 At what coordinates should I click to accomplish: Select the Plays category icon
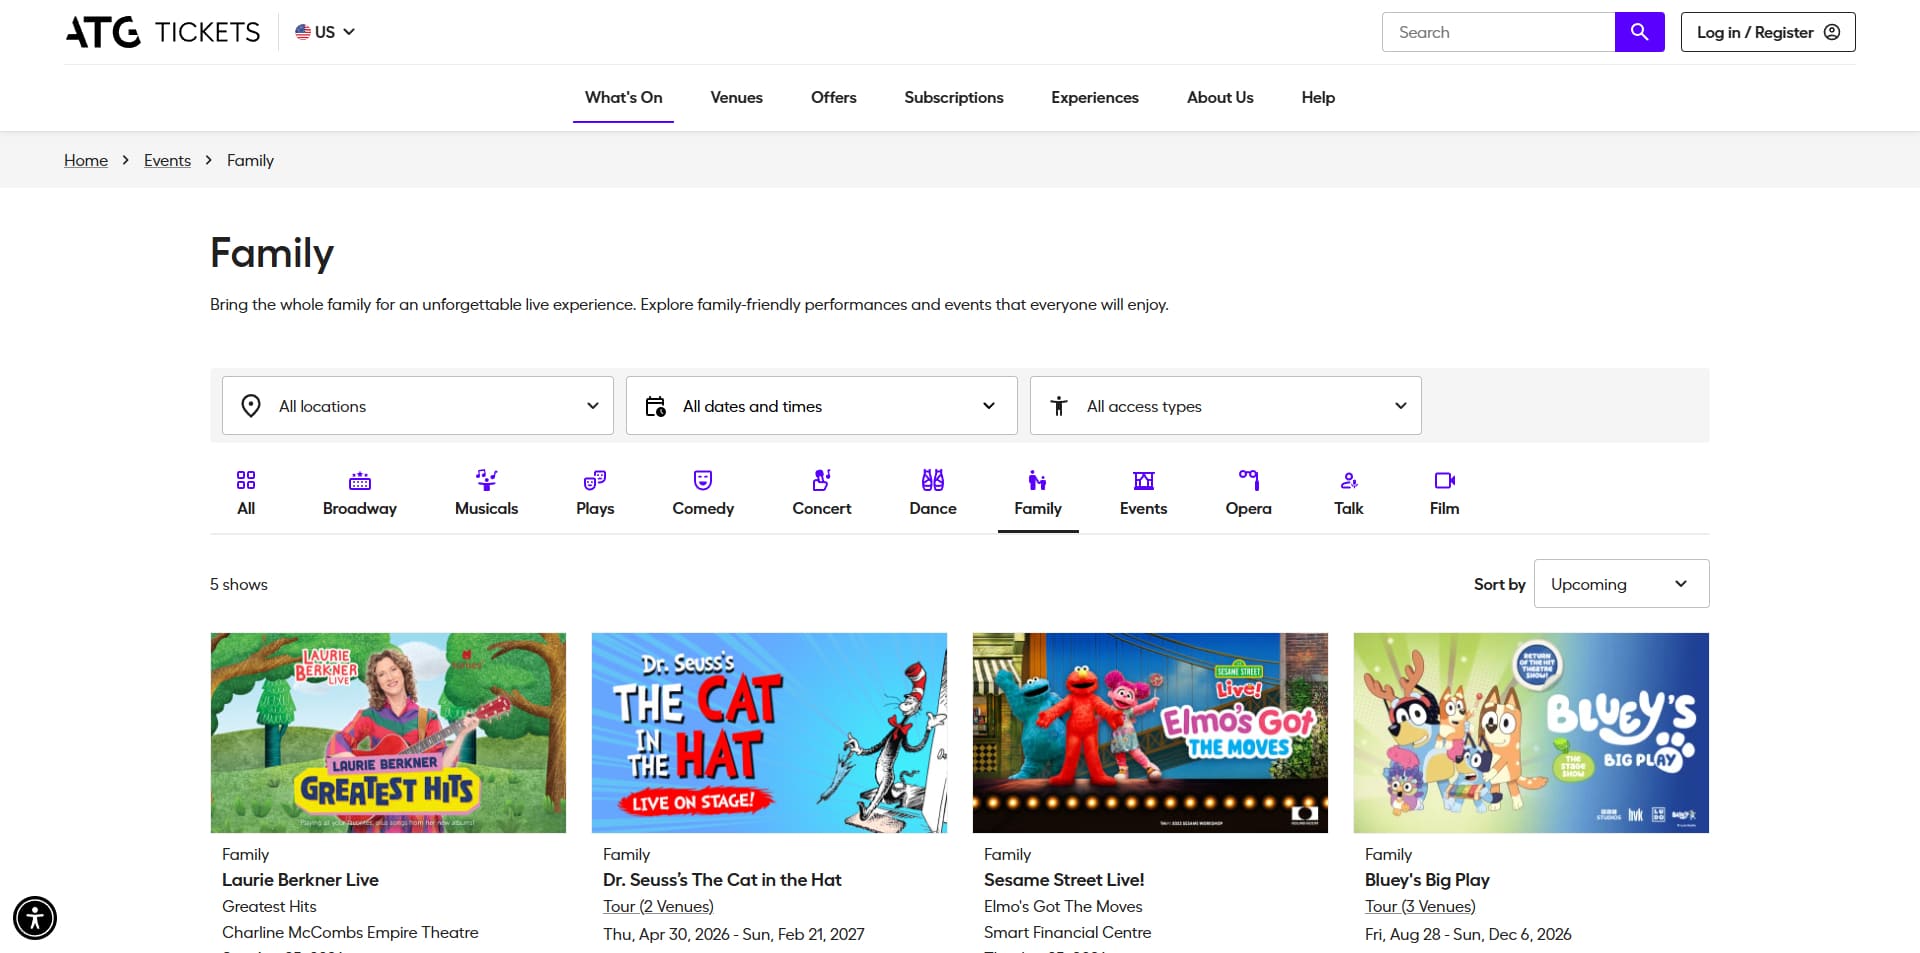(x=595, y=480)
